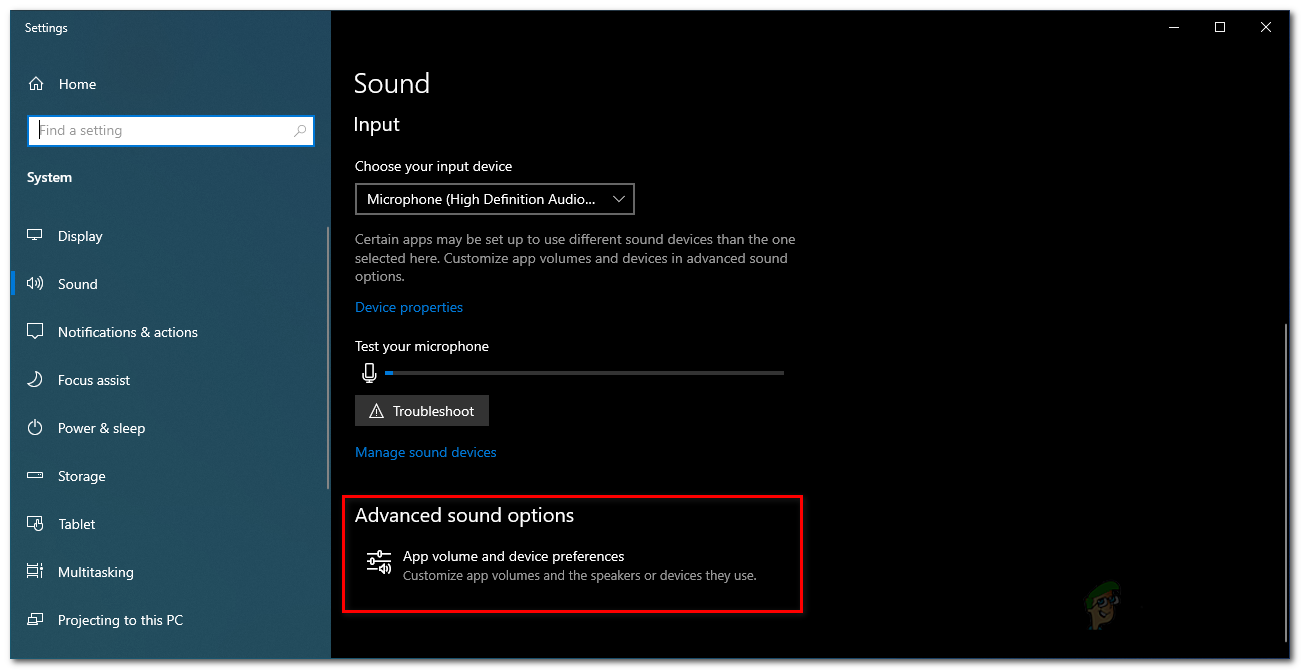This screenshot has height=670, width=1301.
Task: Click the App volume mixer sliders icon
Action: [378, 565]
